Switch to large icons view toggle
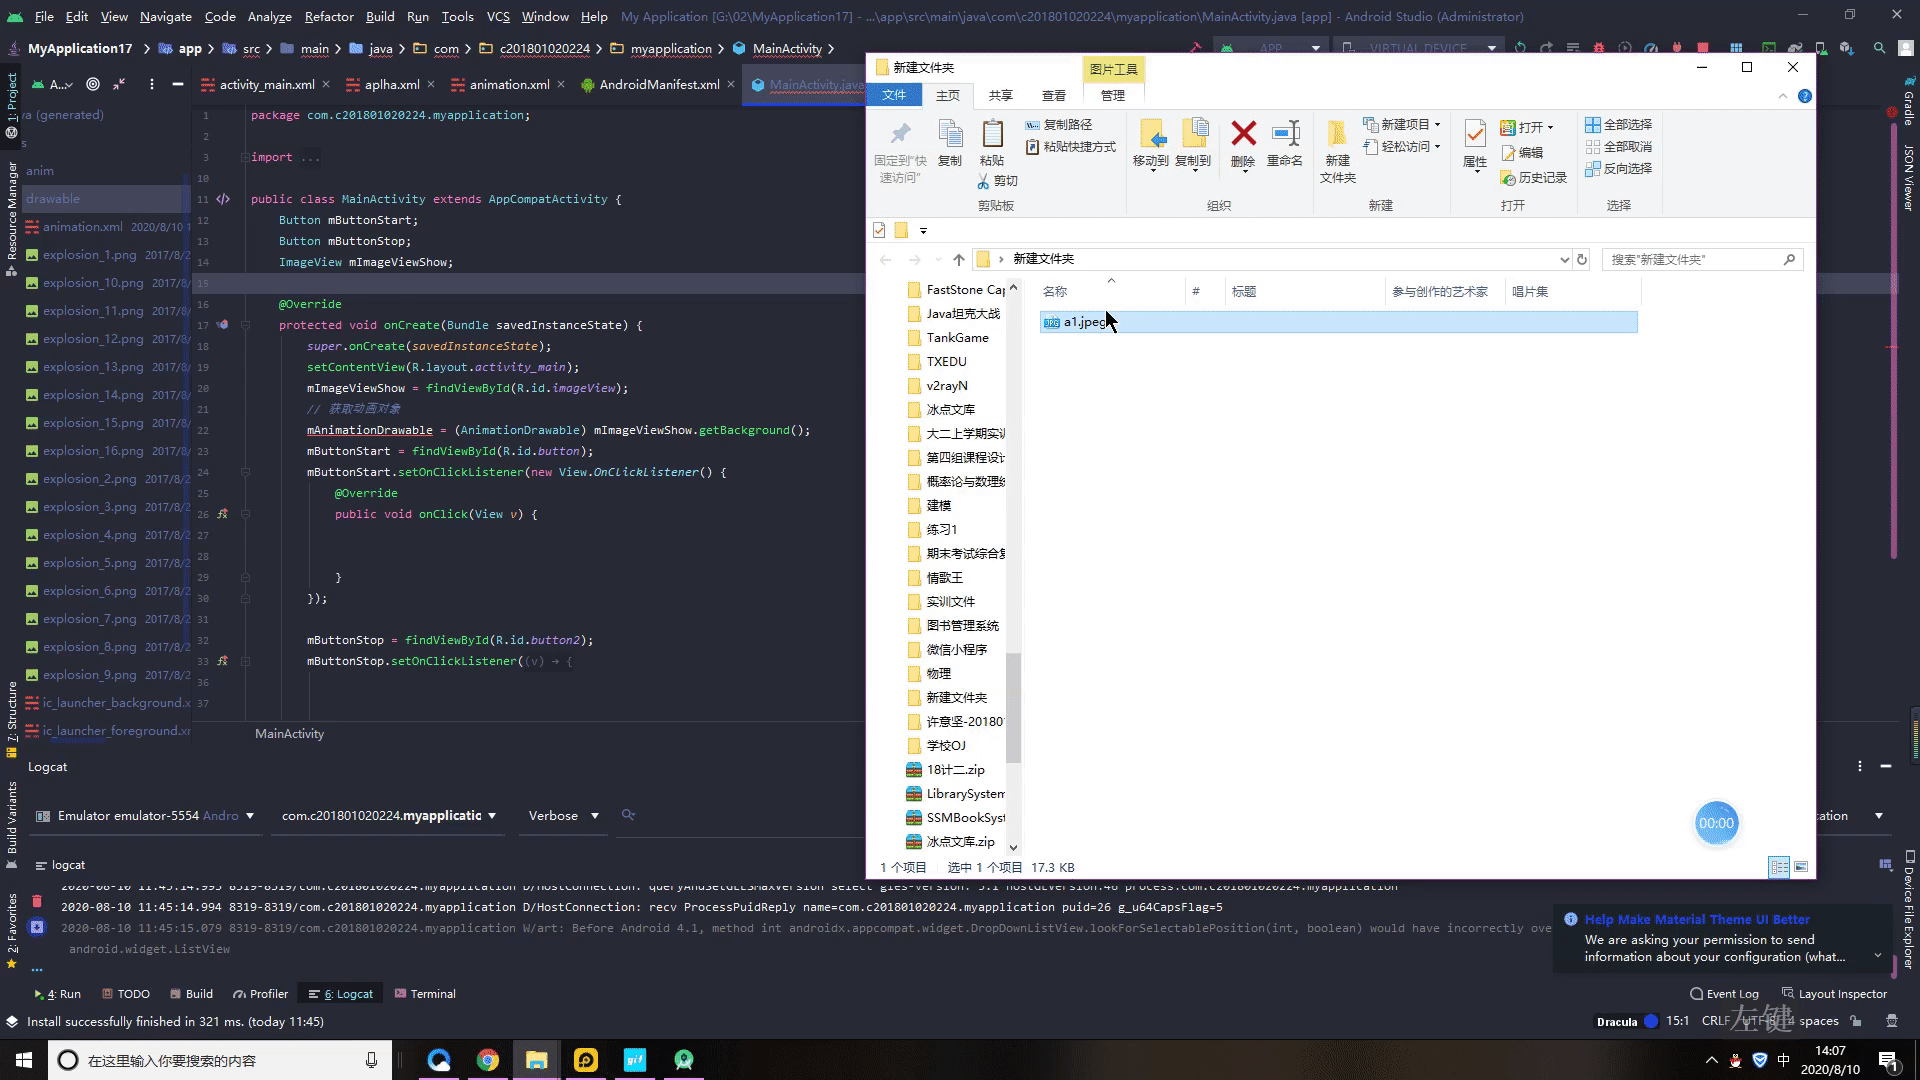This screenshot has height=1080, width=1920. (x=1801, y=867)
